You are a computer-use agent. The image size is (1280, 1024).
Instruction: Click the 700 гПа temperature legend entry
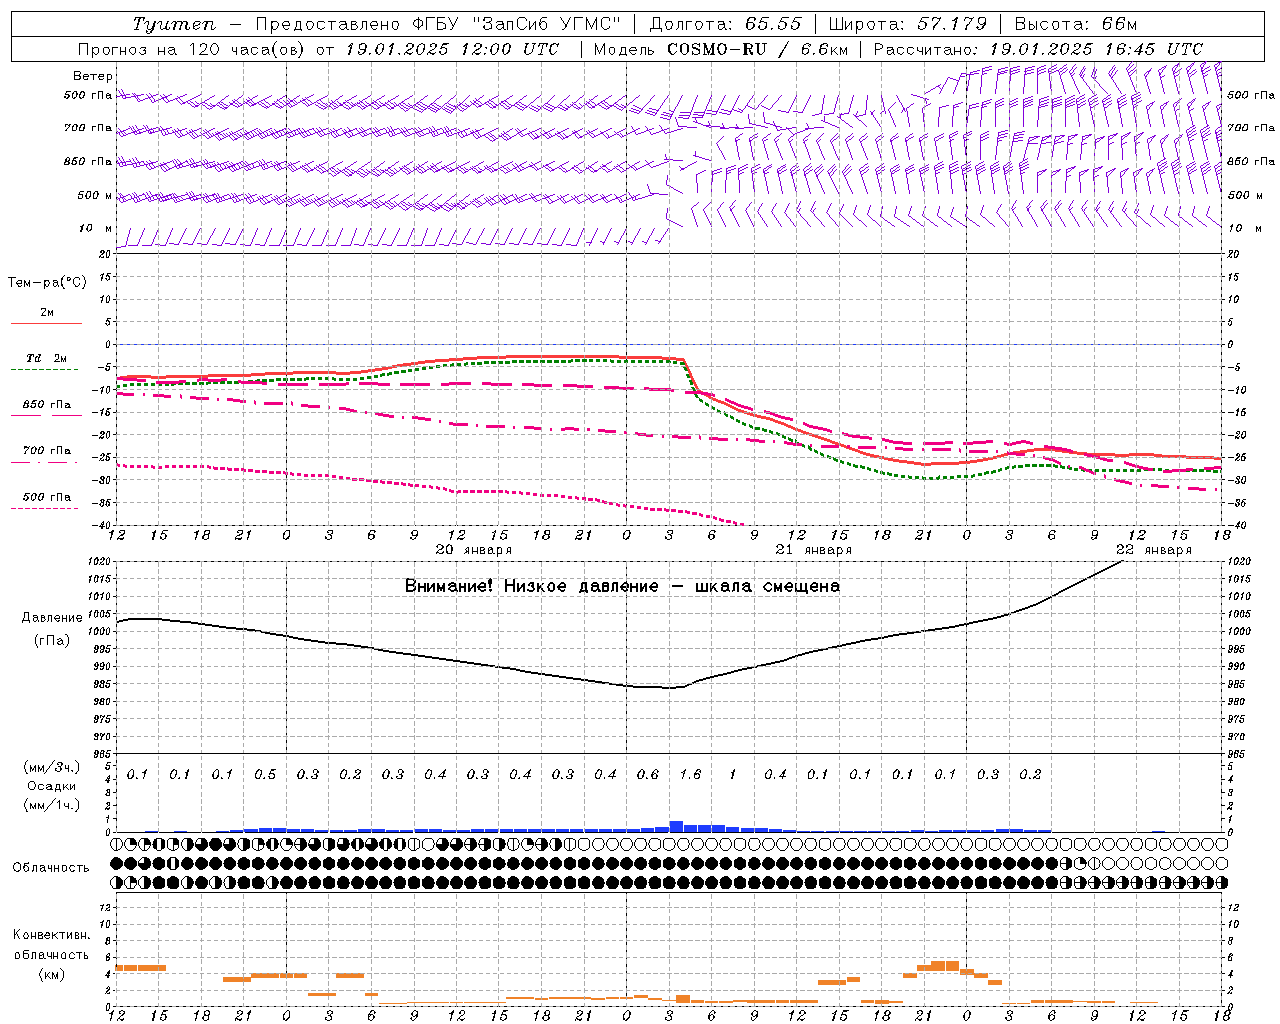46,451
